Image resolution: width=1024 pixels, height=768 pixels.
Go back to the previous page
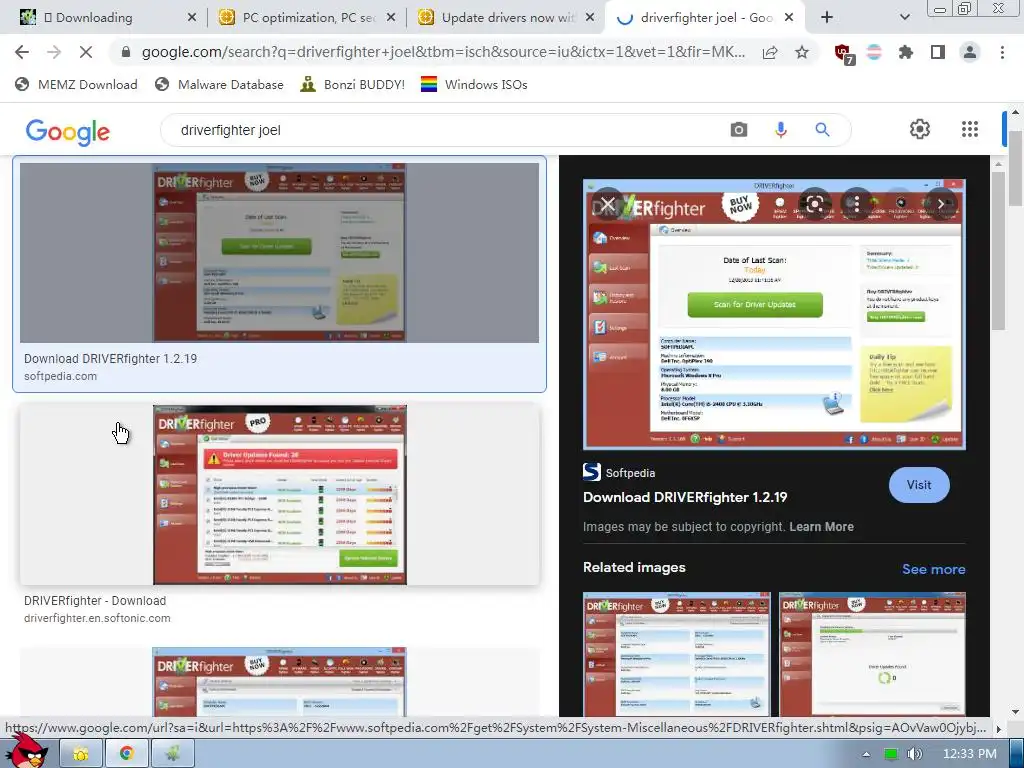(x=22, y=52)
